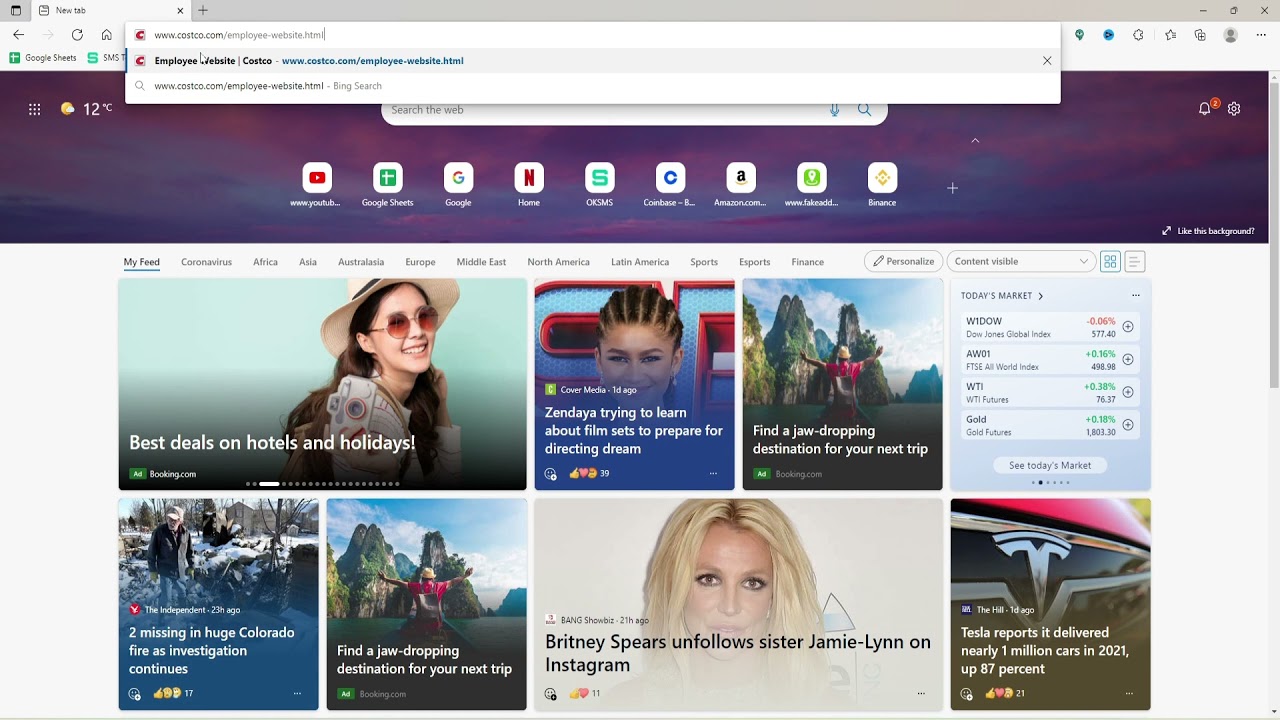Click Like this background link

[x=1208, y=231]
